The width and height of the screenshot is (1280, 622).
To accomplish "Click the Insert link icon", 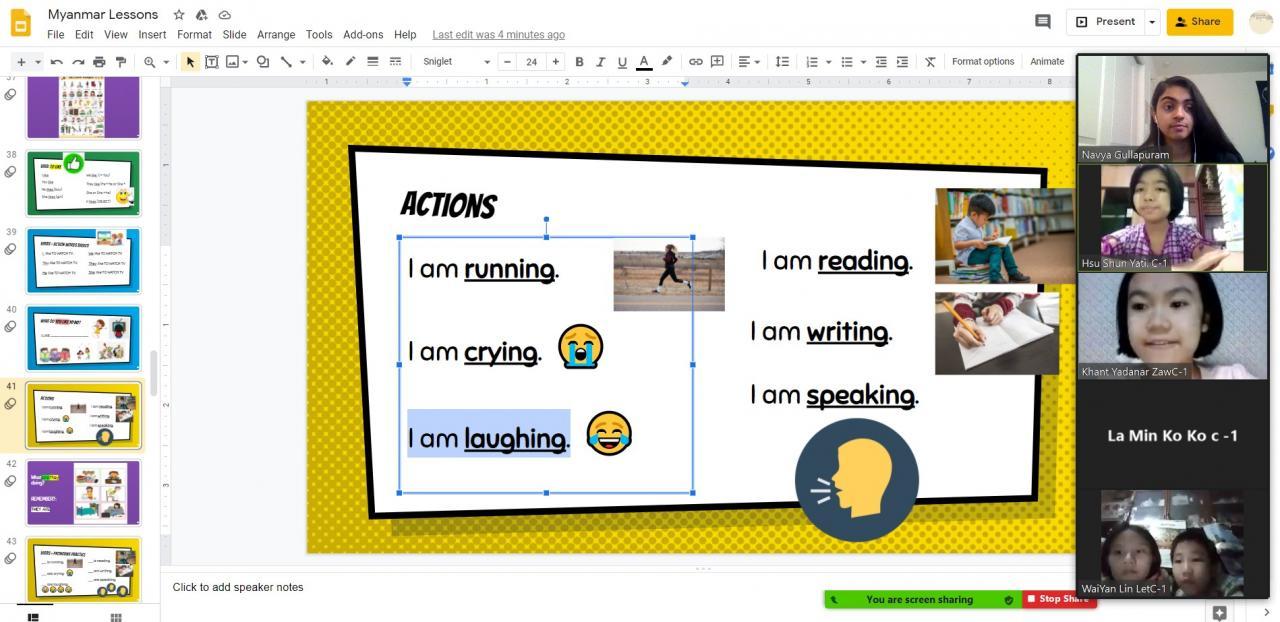I will click(x=695, y=62).
